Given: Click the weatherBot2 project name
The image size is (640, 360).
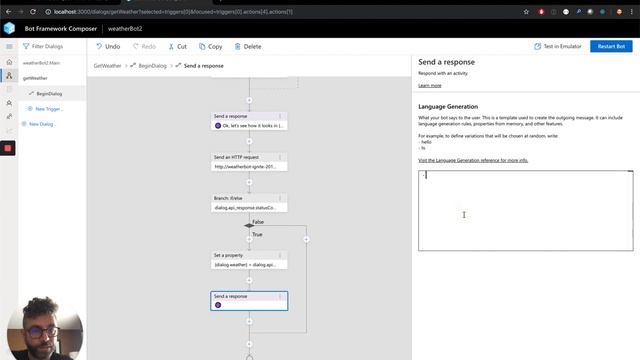Looking at the screenshot, I should [x=125, y=29].
